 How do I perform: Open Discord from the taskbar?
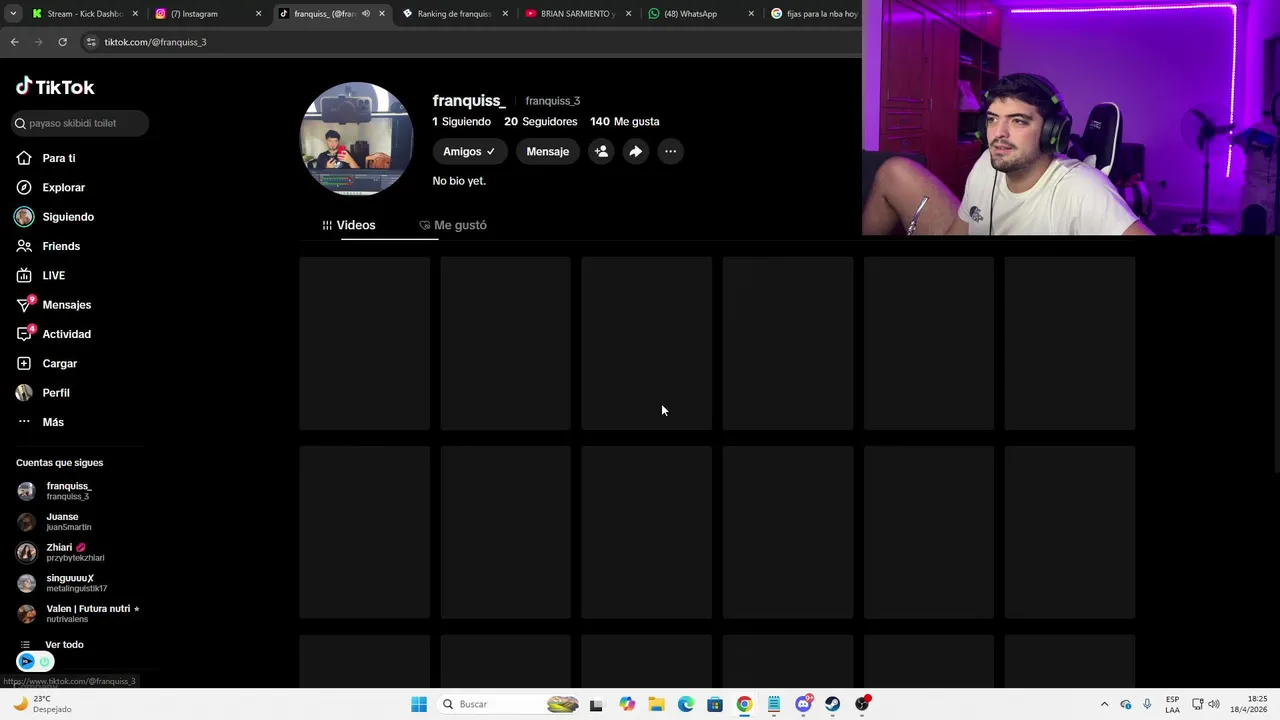tap(803, 704)
